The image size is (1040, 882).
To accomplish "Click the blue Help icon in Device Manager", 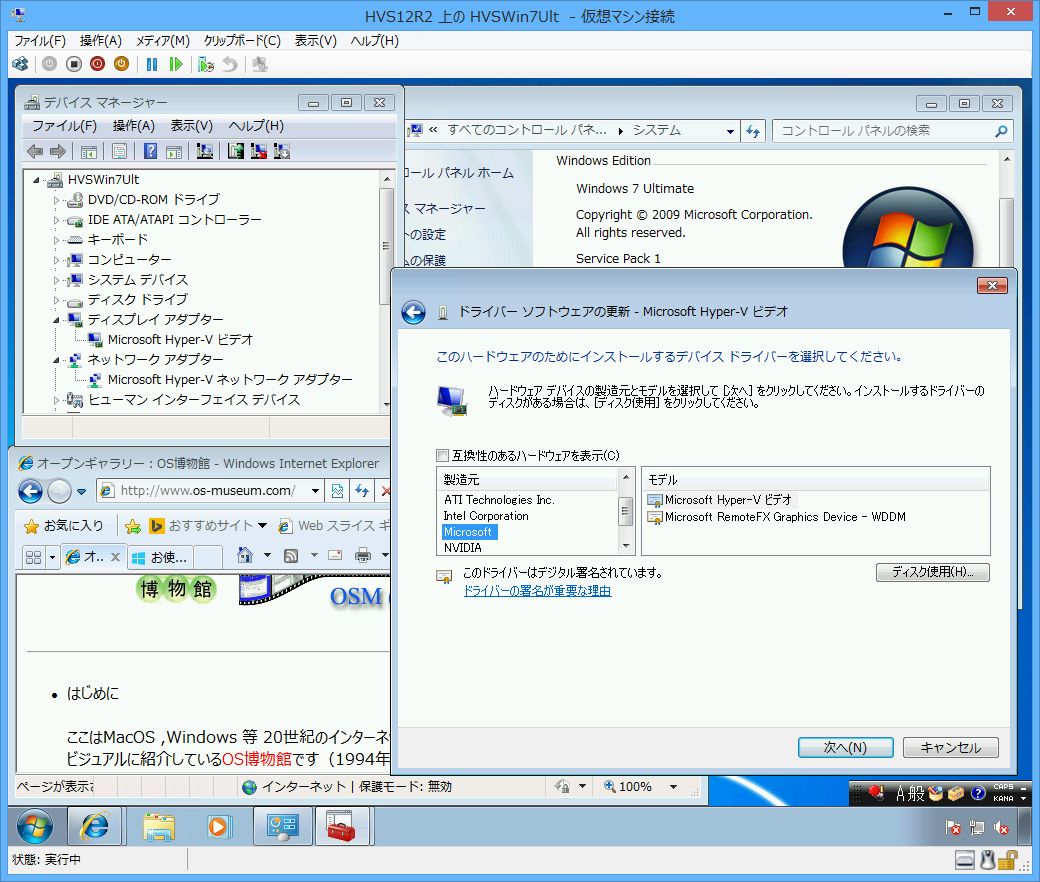I will (151, 152).
